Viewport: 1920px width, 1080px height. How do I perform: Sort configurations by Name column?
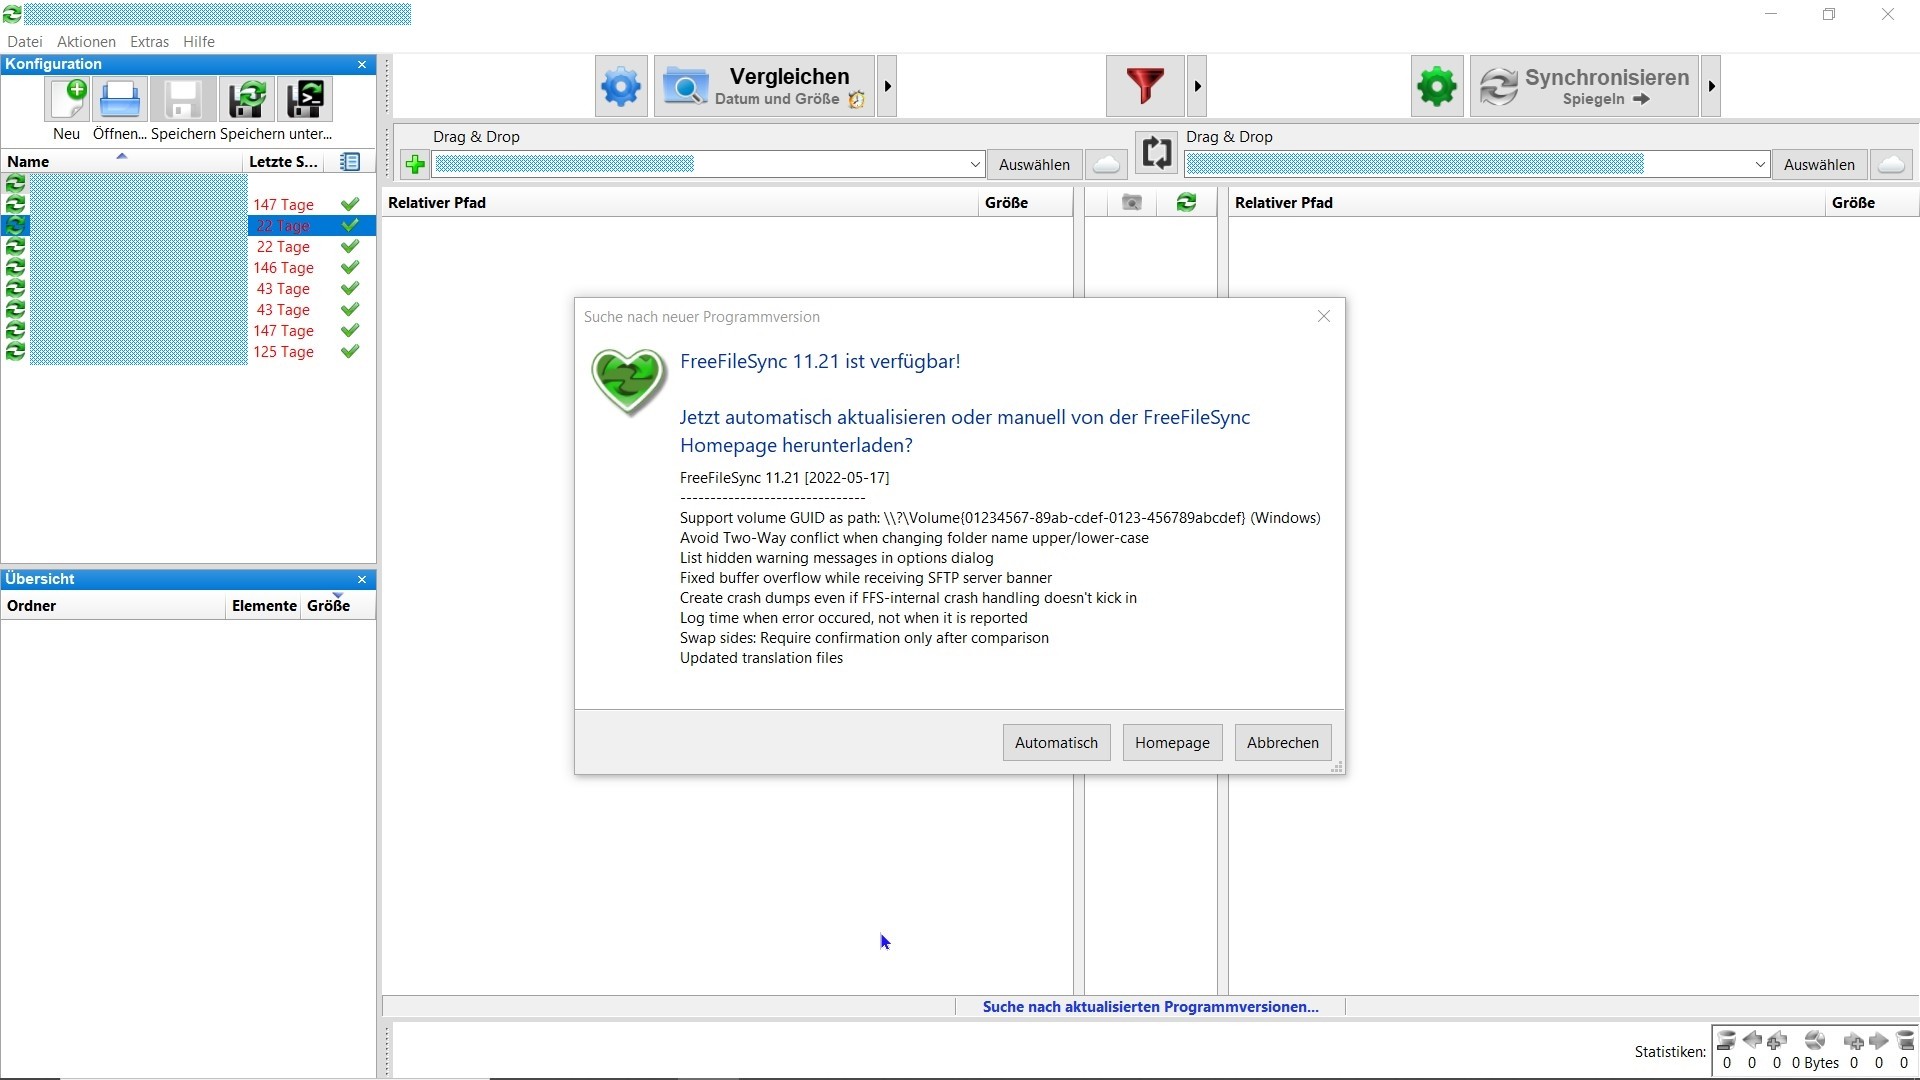(122, 162)
